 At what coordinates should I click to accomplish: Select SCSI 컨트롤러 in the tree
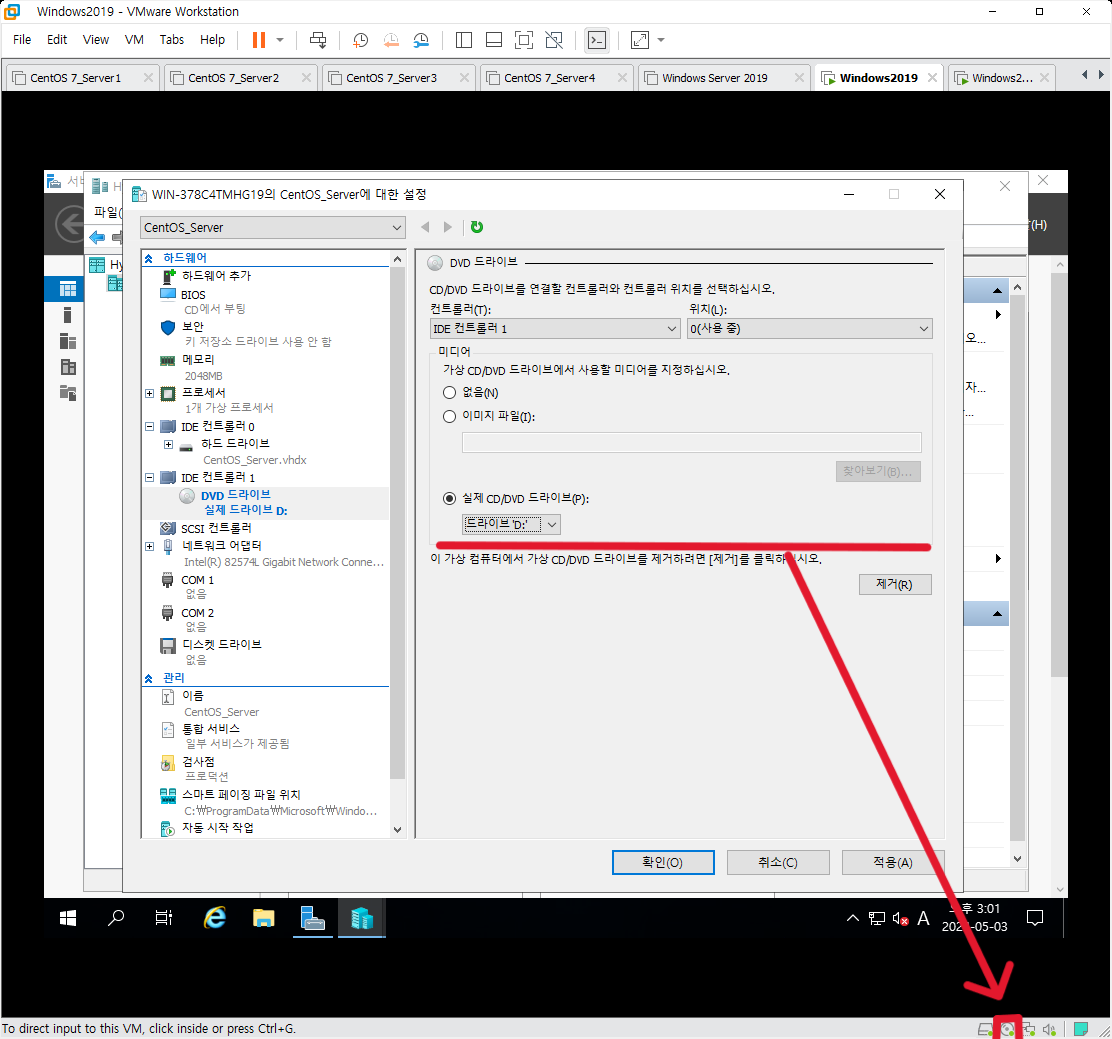click(x=216, y=528)
